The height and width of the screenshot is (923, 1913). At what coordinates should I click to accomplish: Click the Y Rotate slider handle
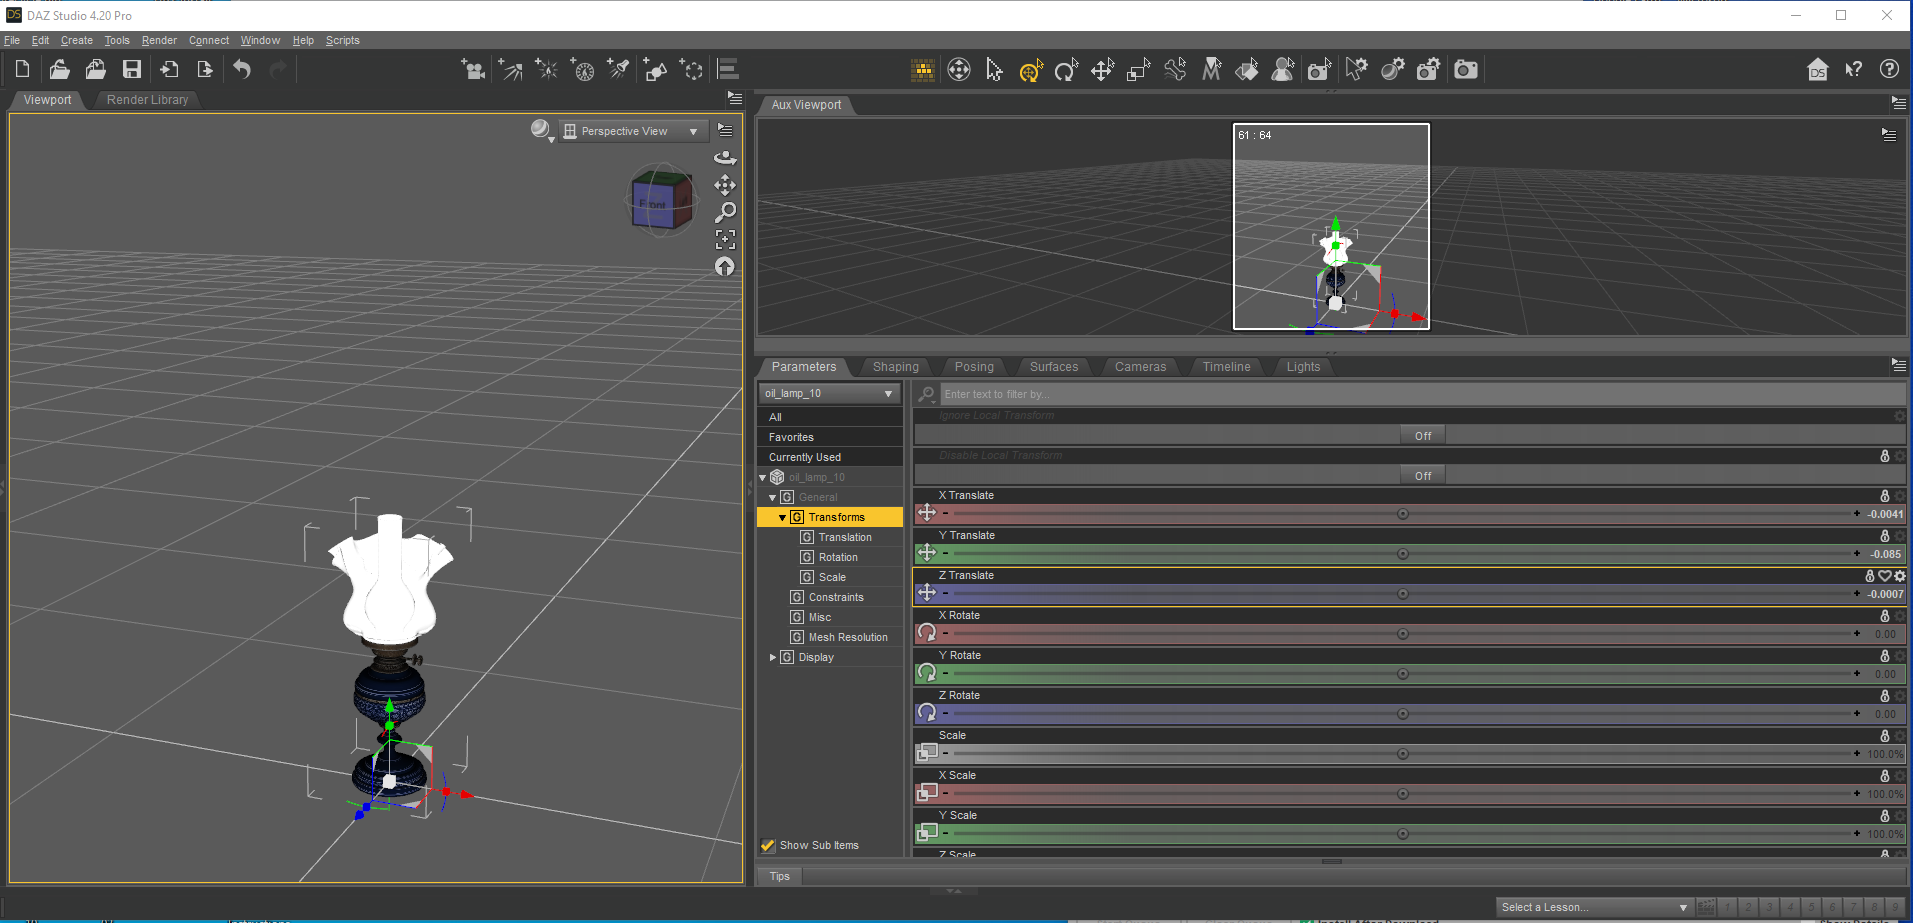pyautogui.click(x=1402, y=674)
